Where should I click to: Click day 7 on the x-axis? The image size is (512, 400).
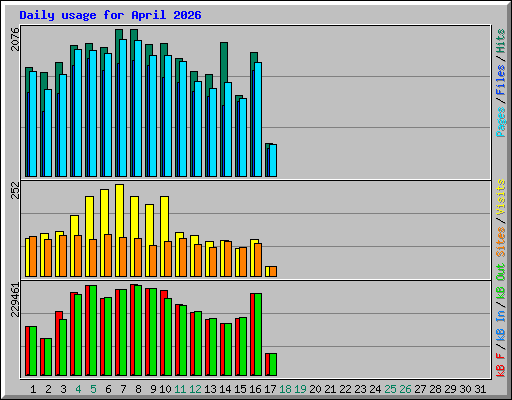pyautogui.click(x=123, y=389)
